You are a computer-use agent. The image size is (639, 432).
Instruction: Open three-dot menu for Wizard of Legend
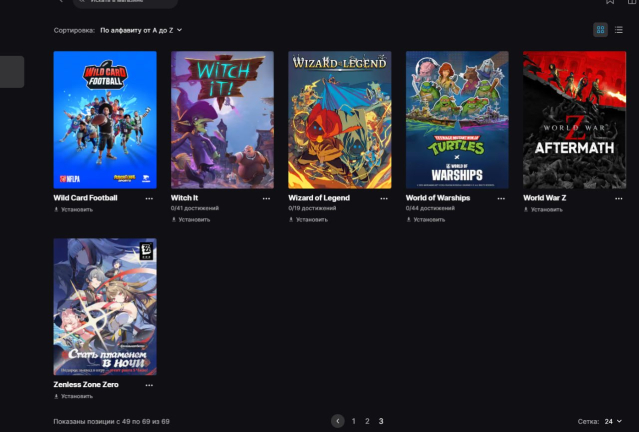384,199
